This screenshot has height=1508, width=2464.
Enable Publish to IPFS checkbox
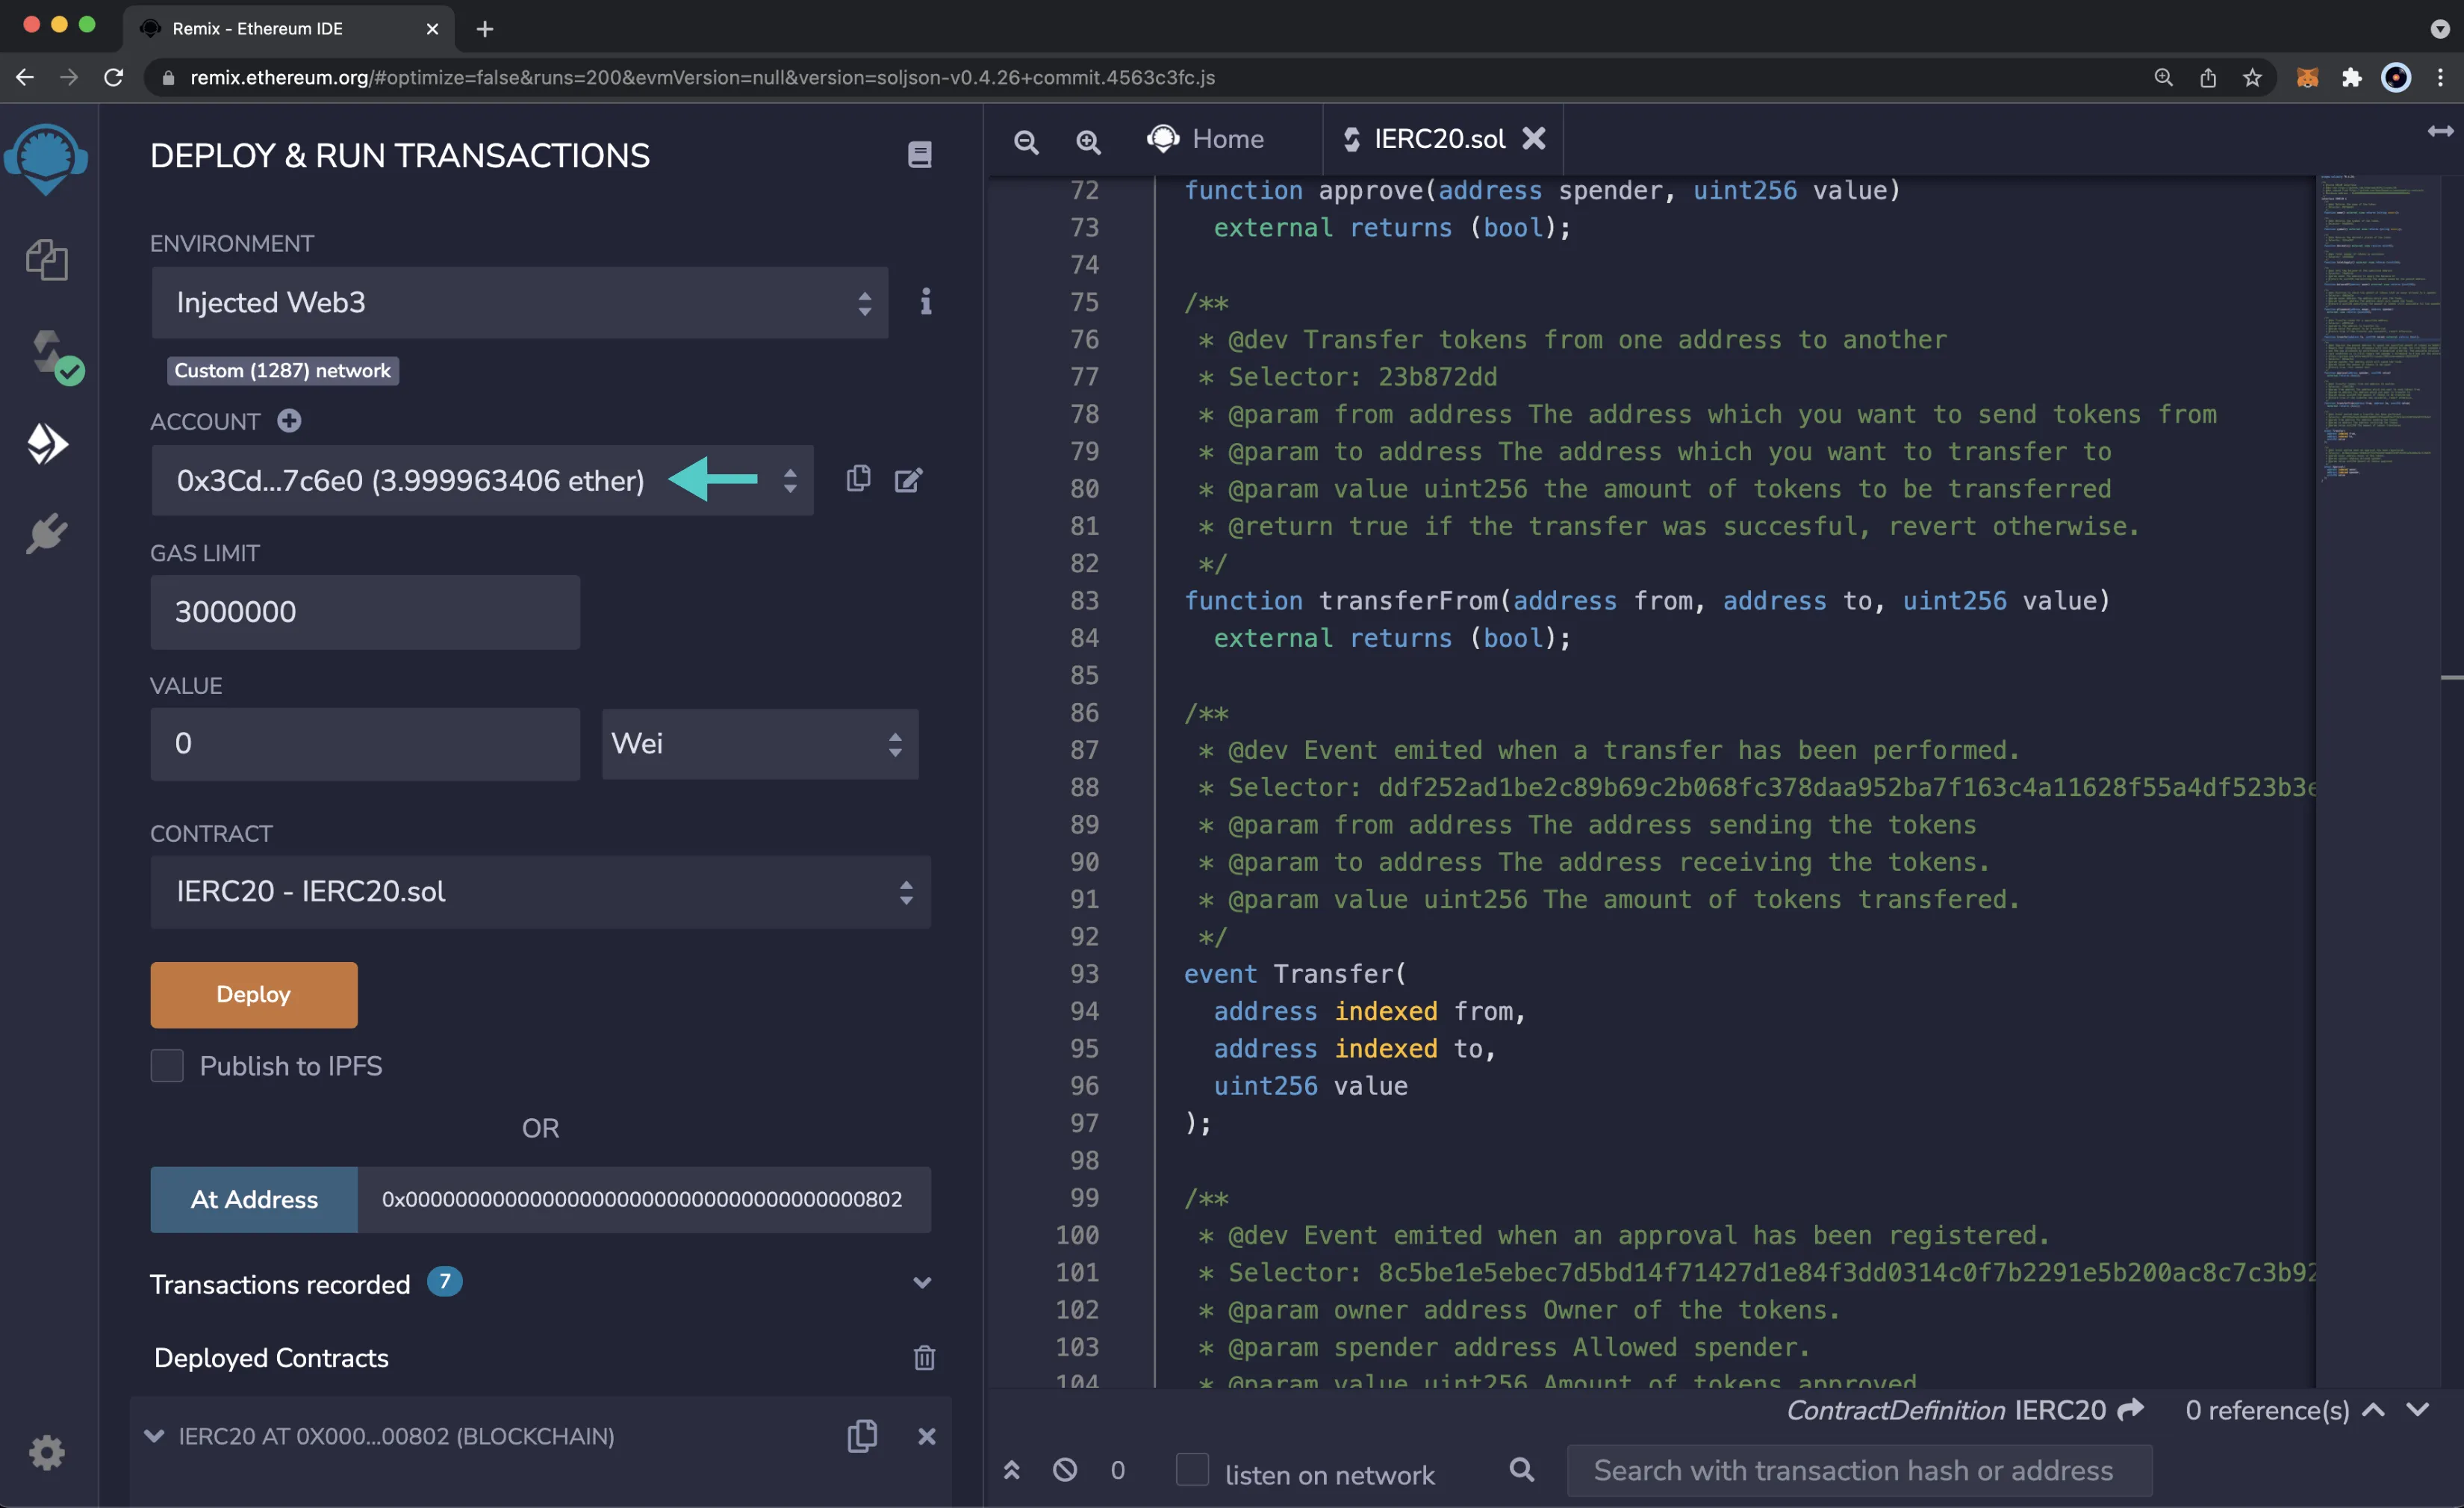pyautogui.click(x=167, y=1065)
